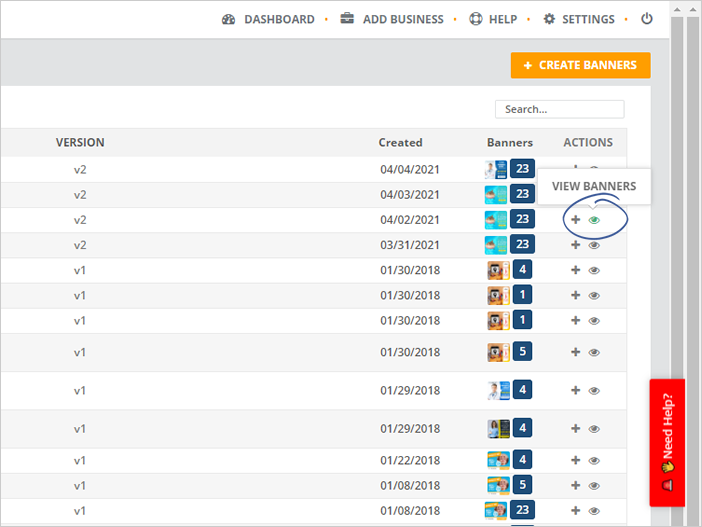
Task: Open the Add Business menu item
Action: pos(391,19)
